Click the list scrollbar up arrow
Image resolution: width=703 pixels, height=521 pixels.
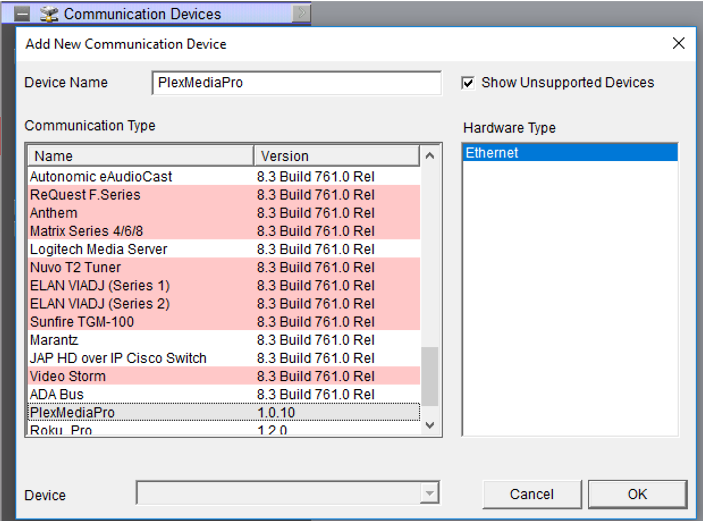(430, 156)
